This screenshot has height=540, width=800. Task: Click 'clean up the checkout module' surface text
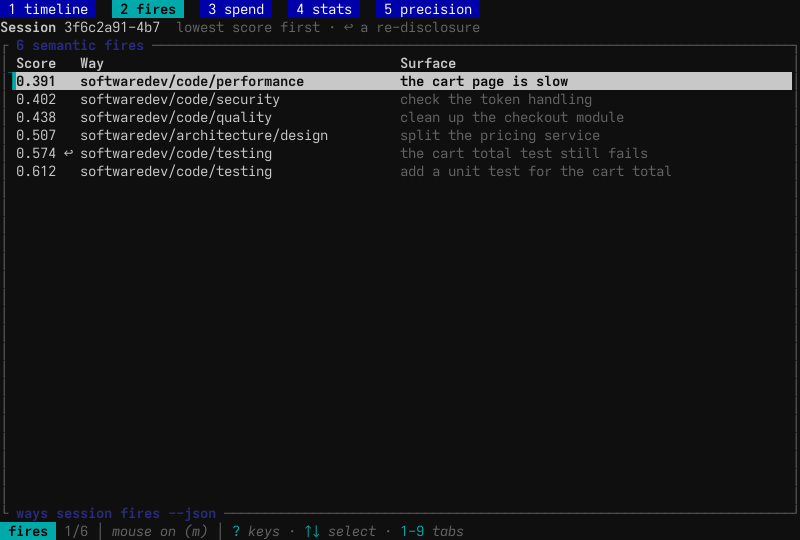512,117
